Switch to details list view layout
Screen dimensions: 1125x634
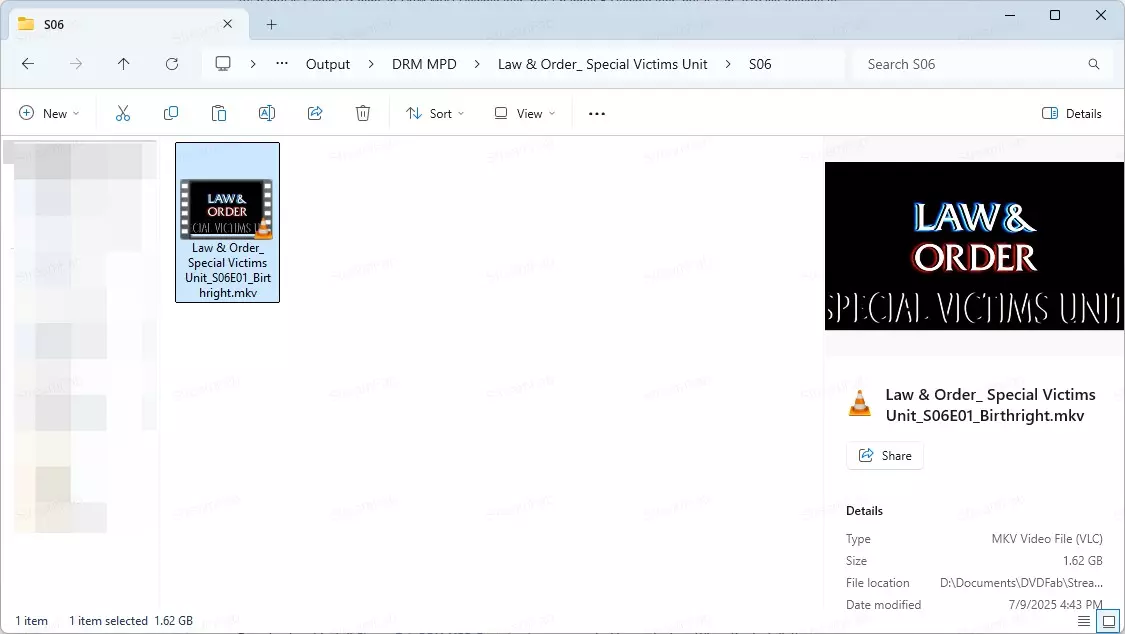coord(1084,621)
